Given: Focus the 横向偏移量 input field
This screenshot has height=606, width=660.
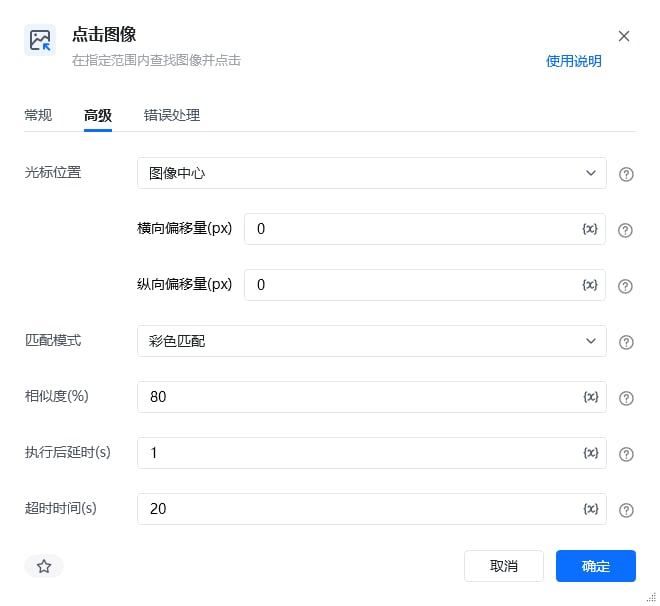Looking at the screenshot, I should tap(425, 229).
